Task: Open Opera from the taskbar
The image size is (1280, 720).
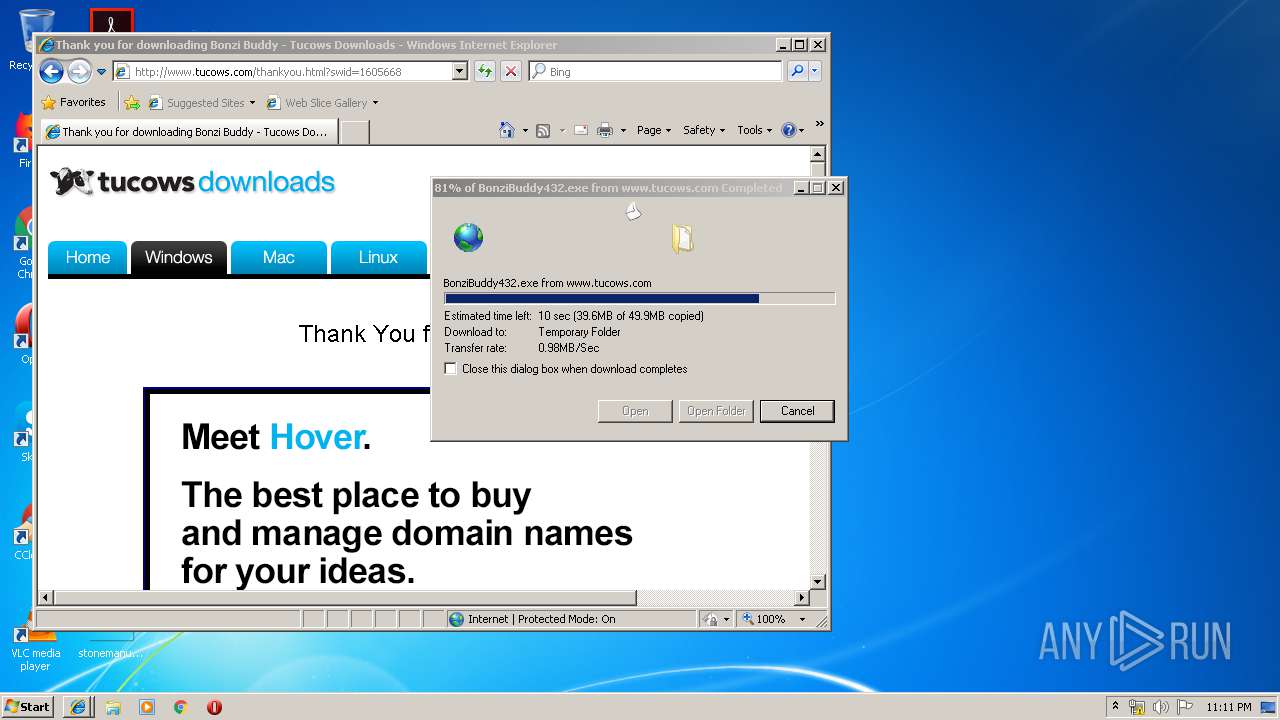Action: click(x=214, y=707)
